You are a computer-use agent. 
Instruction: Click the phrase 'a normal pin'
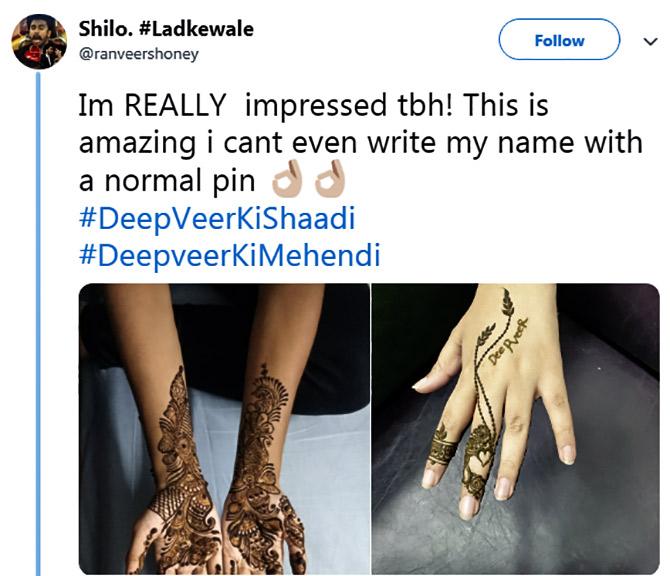[x=167, y=181]
